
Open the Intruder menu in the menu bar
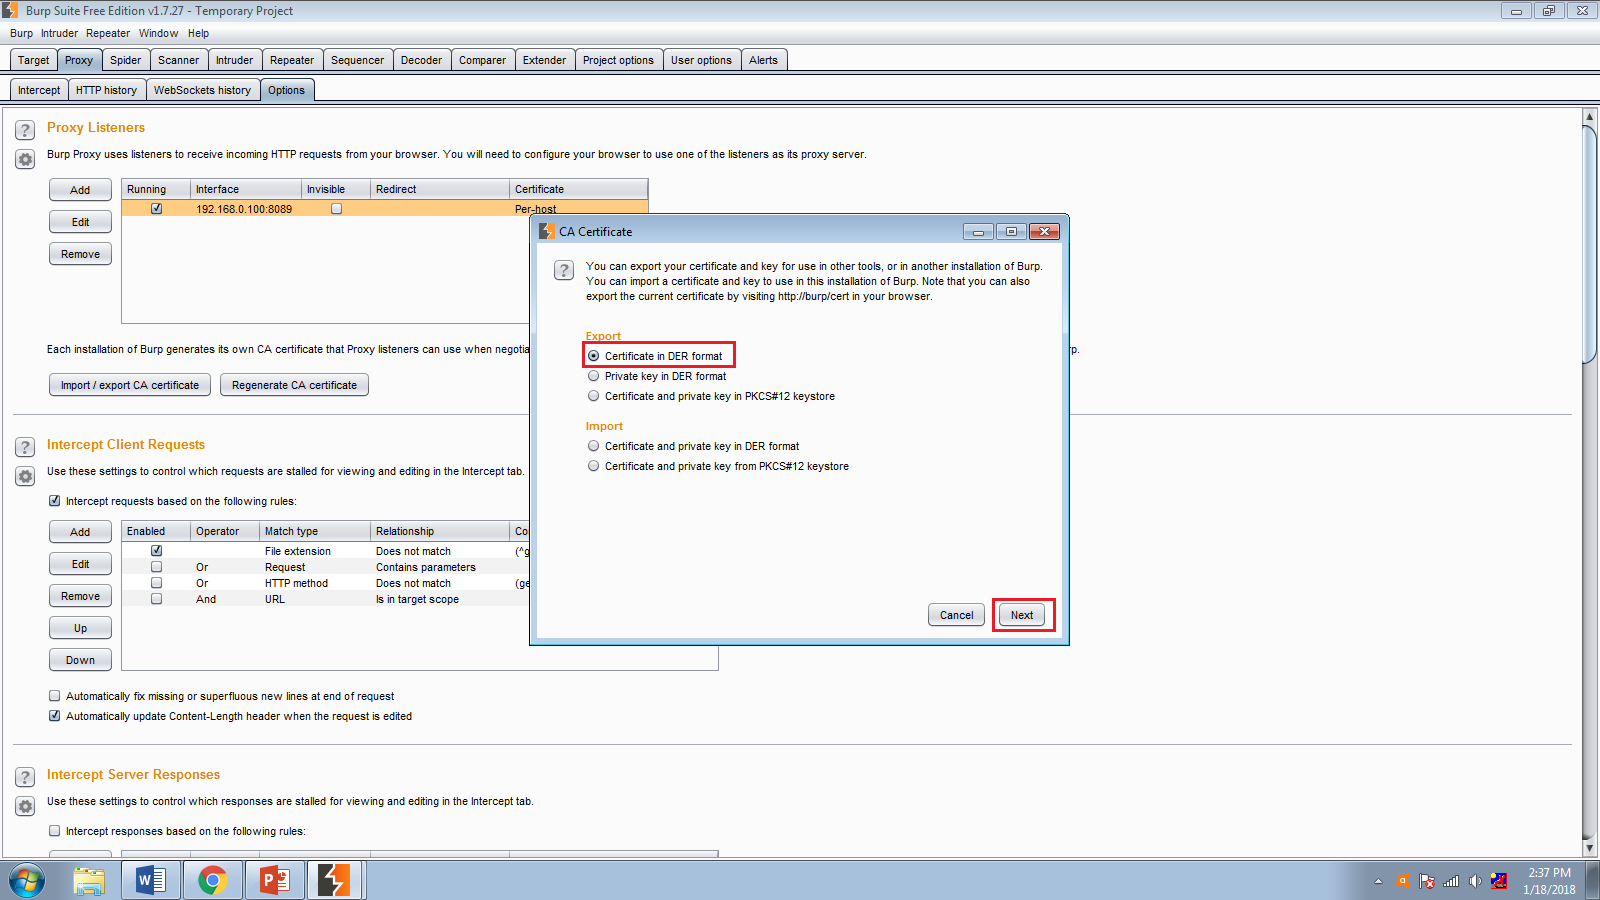59,33
